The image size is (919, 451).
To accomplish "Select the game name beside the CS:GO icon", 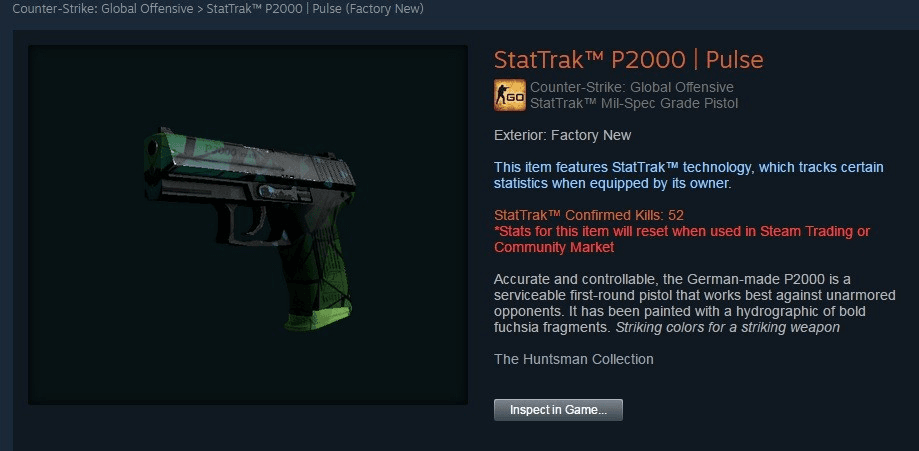I will point(631,87).
